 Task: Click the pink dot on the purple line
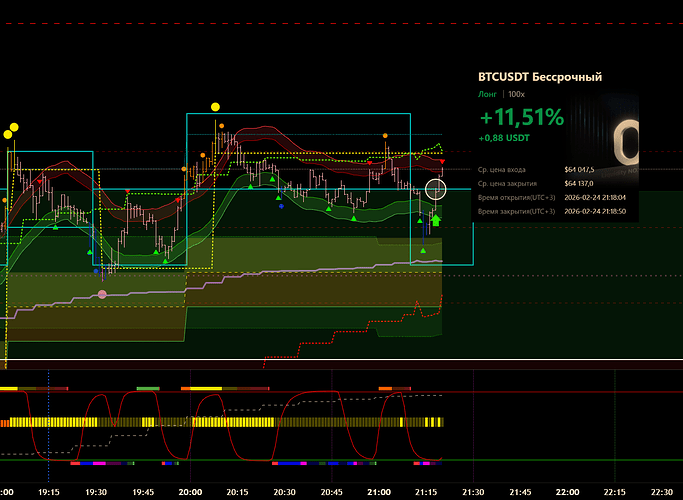102,294
